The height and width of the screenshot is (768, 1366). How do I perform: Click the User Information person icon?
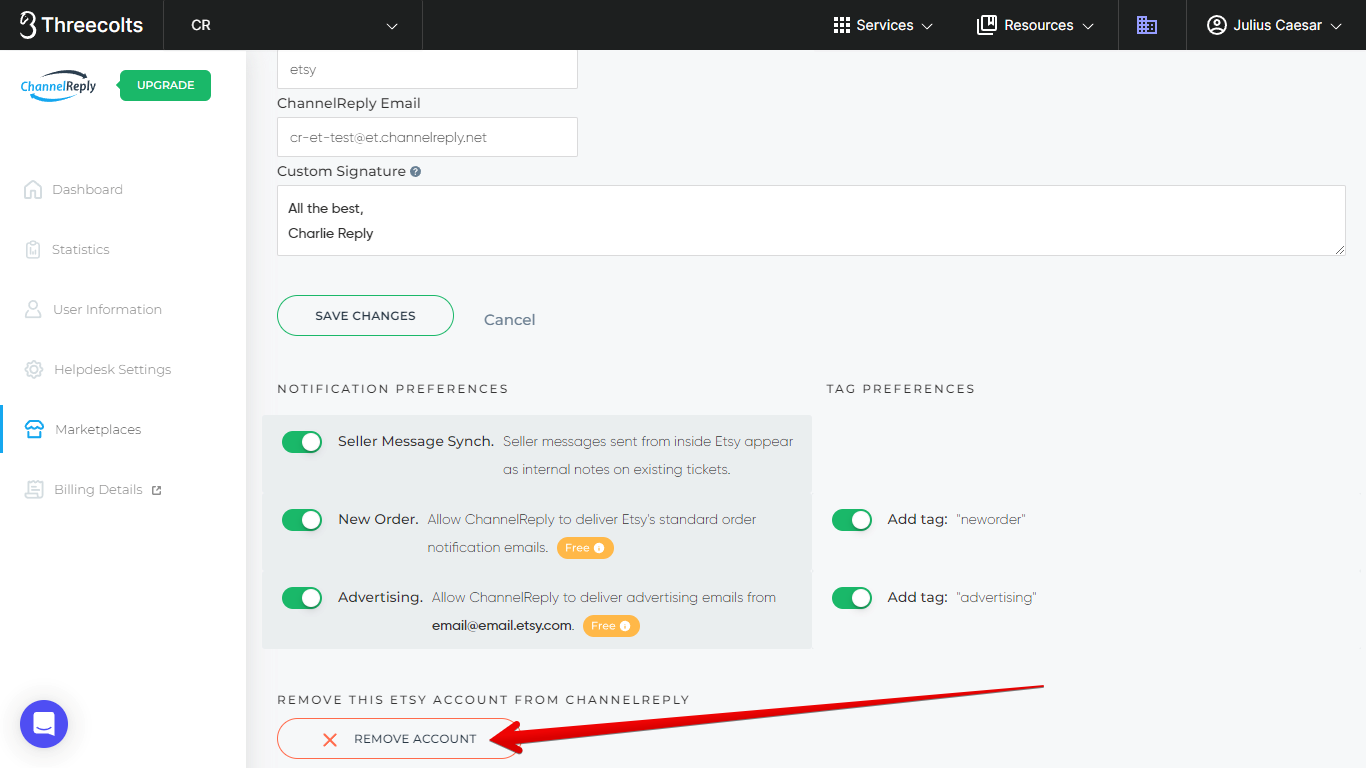[33, 309]
